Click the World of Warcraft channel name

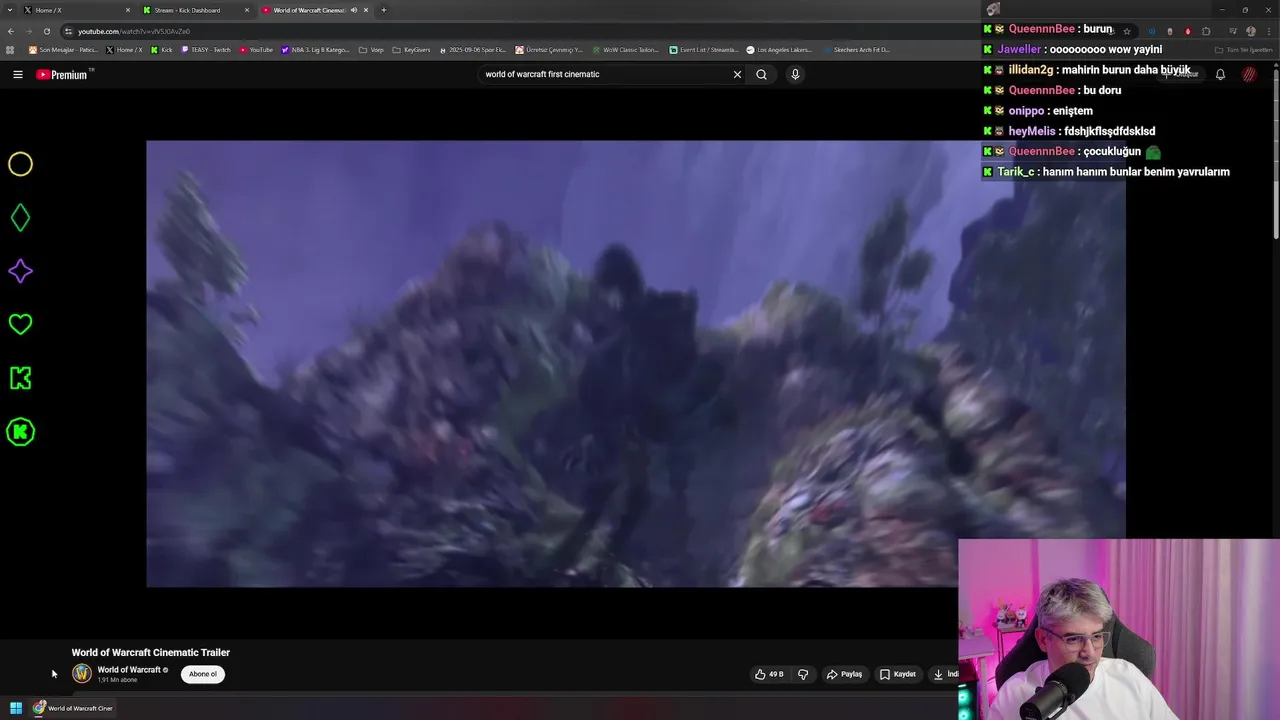pos(129,670)
